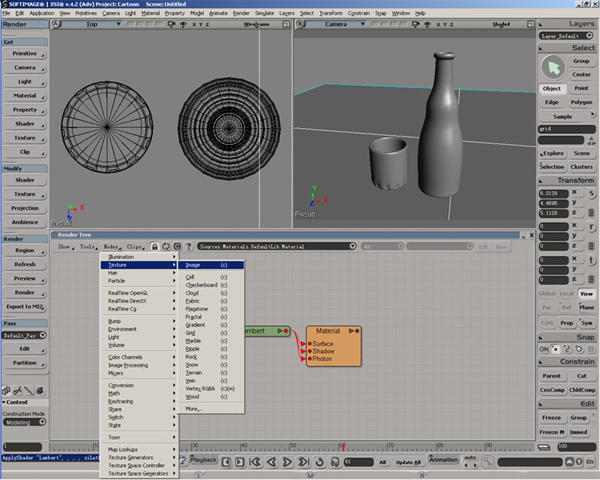Toggle the eye icon in Camera viewport header
600x480 pixels.
click(427, 24)
